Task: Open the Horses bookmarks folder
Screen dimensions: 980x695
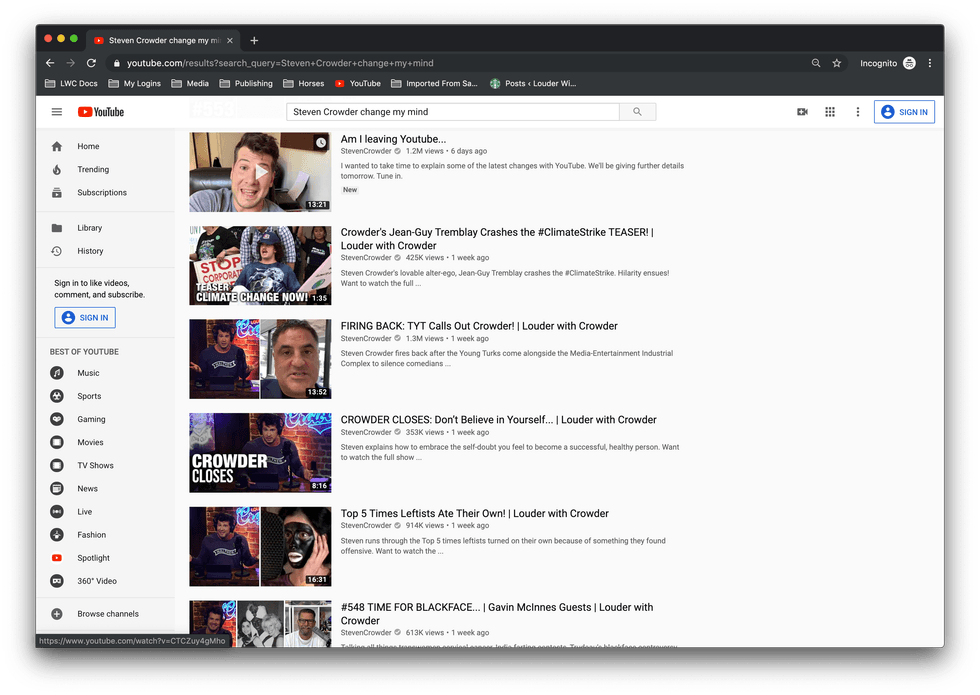Action: point(304,84)
